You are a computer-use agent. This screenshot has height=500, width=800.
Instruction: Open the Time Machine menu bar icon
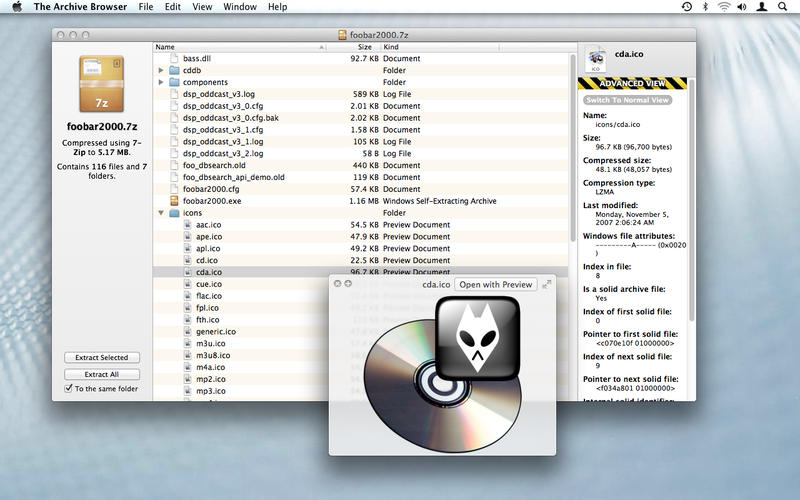point(687,7)
